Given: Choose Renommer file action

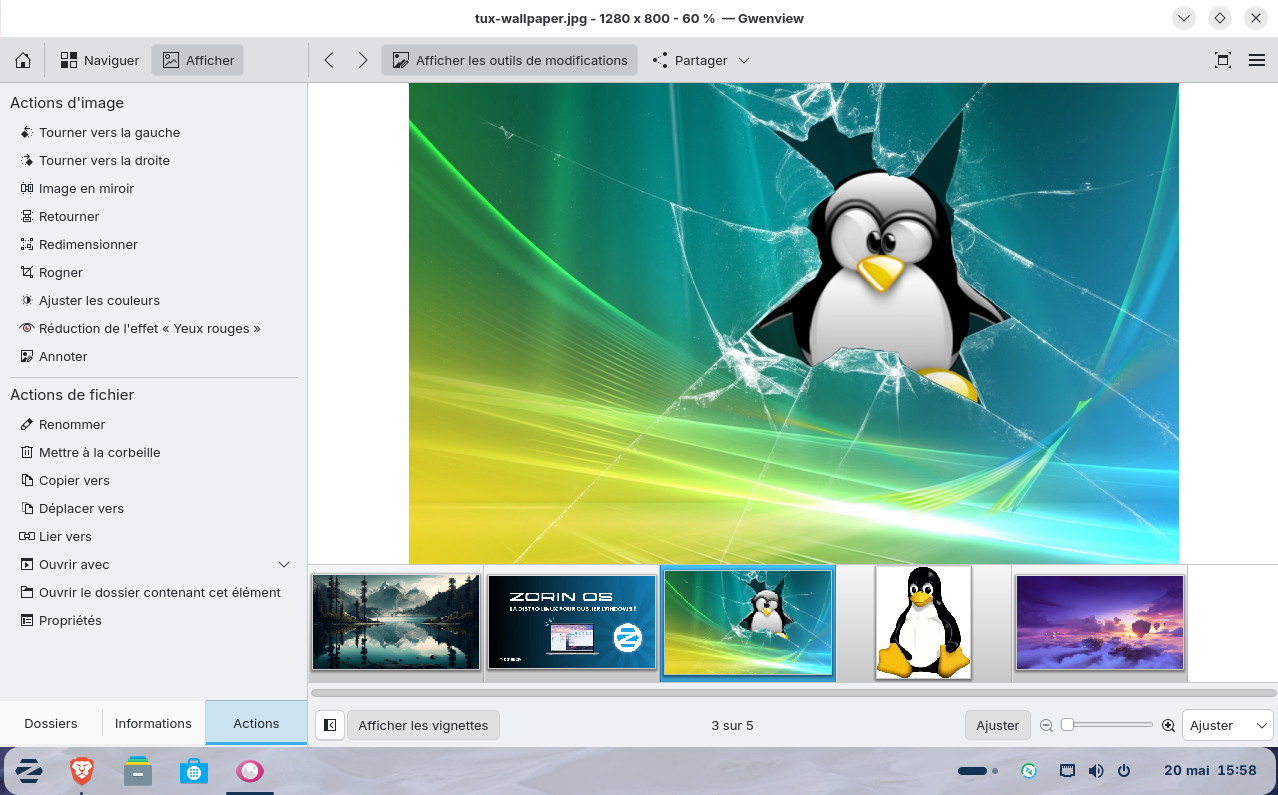Looking at the screenshot, I should tap(63, 424).
